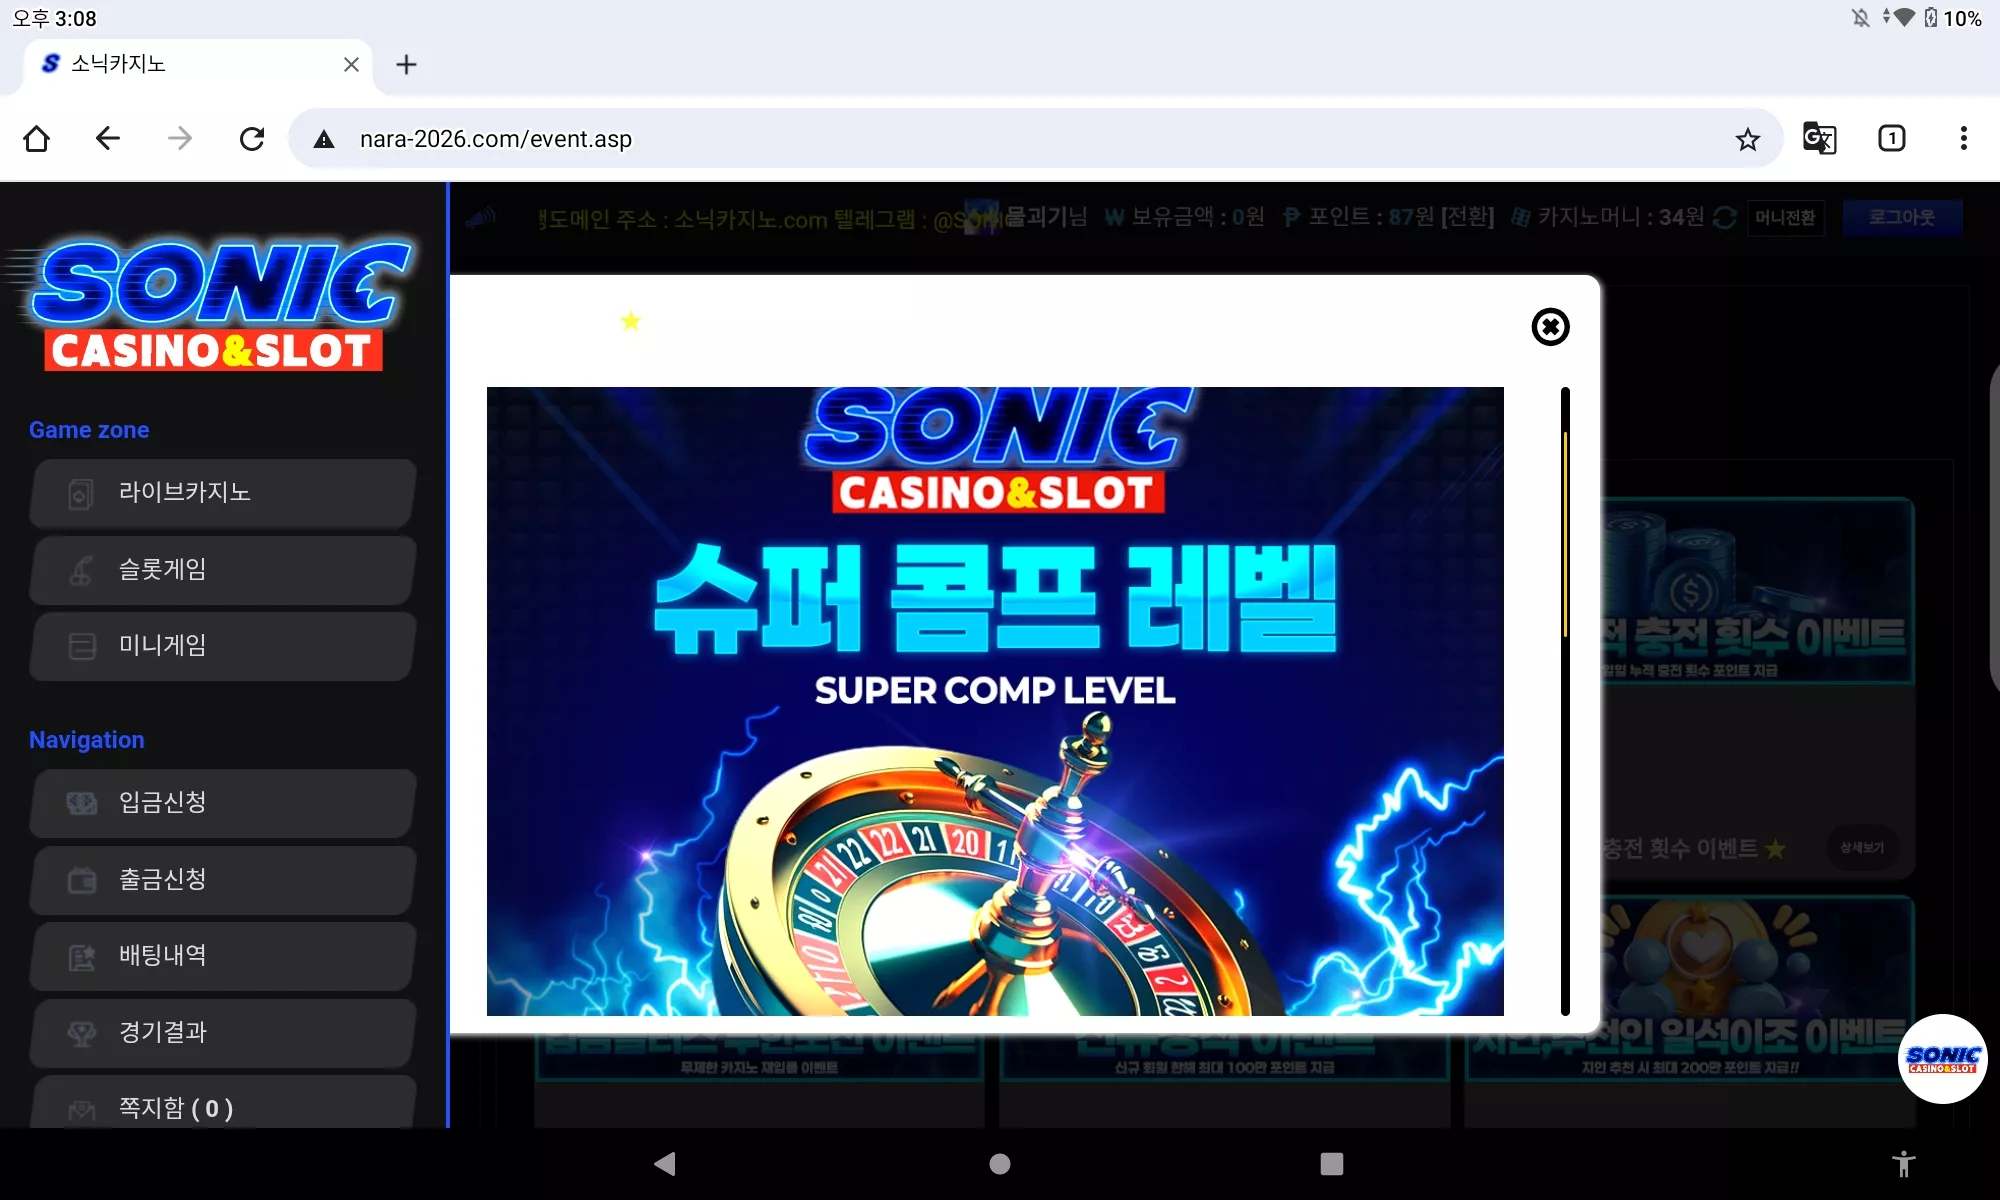The width and height of the screenshot is (2000, 1200).
Task: Tap the muted notification bell in the status bar
Action: pos(1860,18)
